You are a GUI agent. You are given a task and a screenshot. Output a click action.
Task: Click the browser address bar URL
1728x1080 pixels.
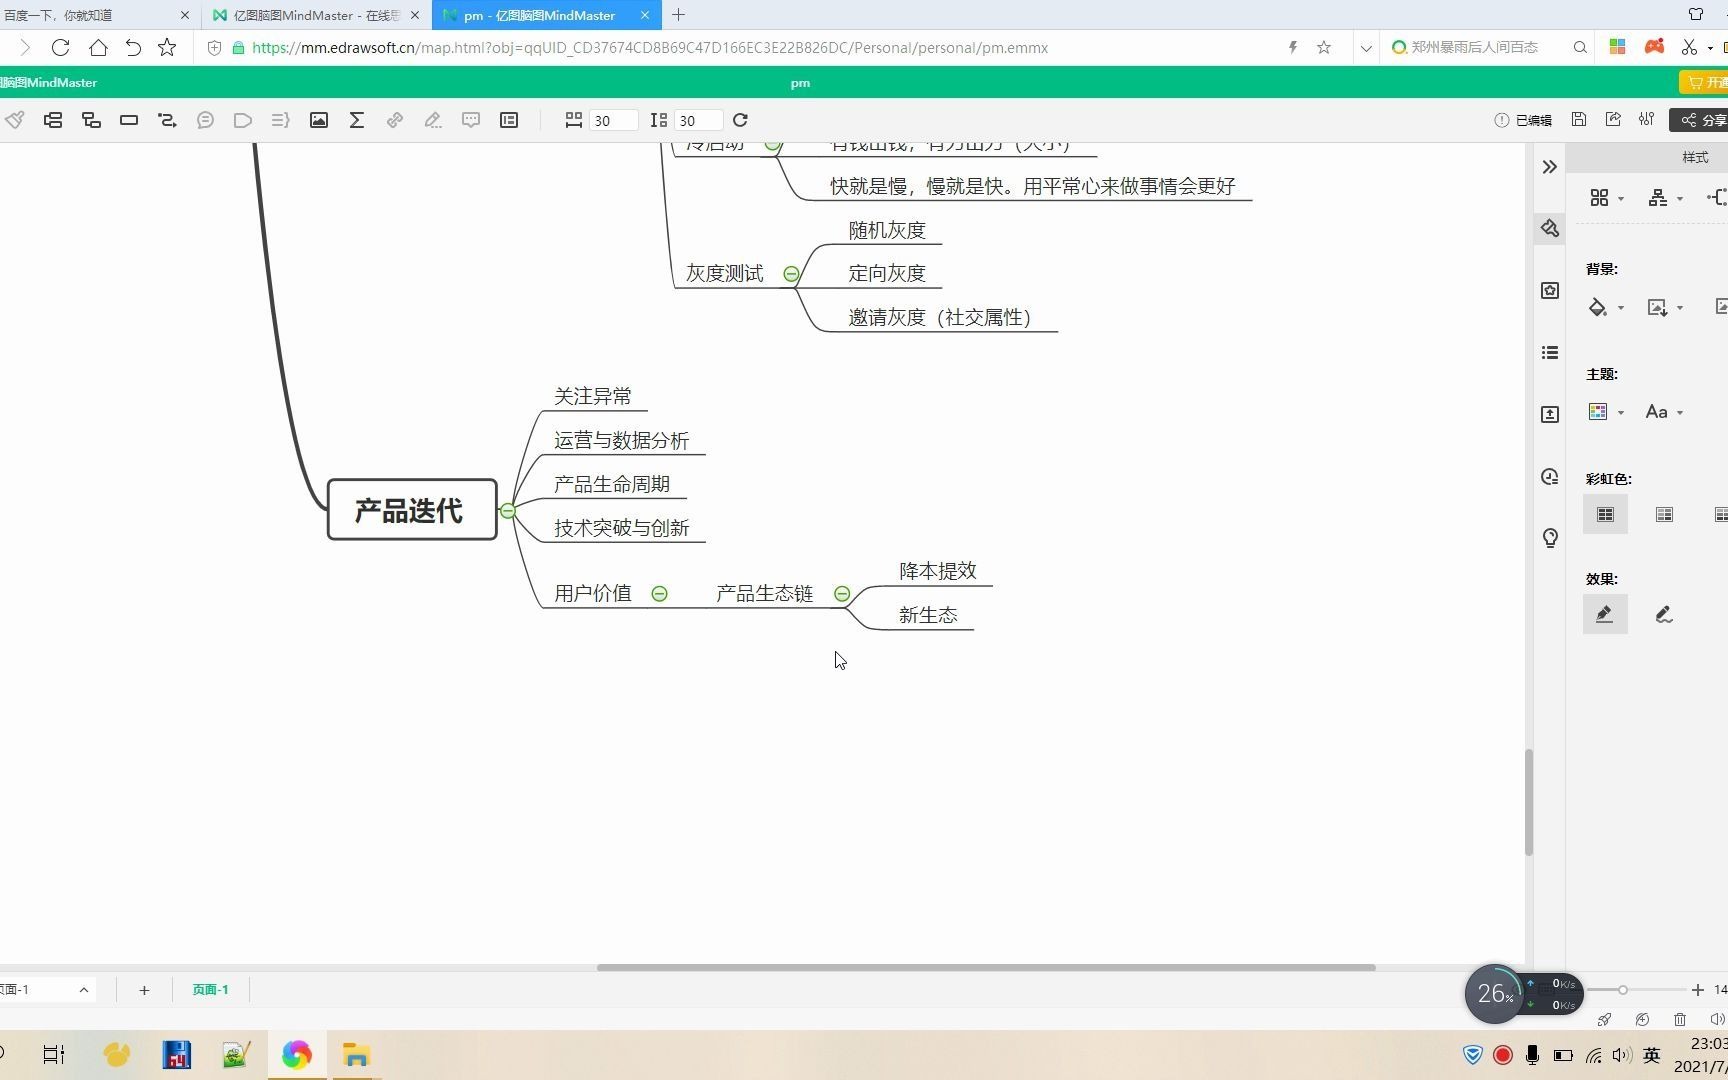point(650,47)
